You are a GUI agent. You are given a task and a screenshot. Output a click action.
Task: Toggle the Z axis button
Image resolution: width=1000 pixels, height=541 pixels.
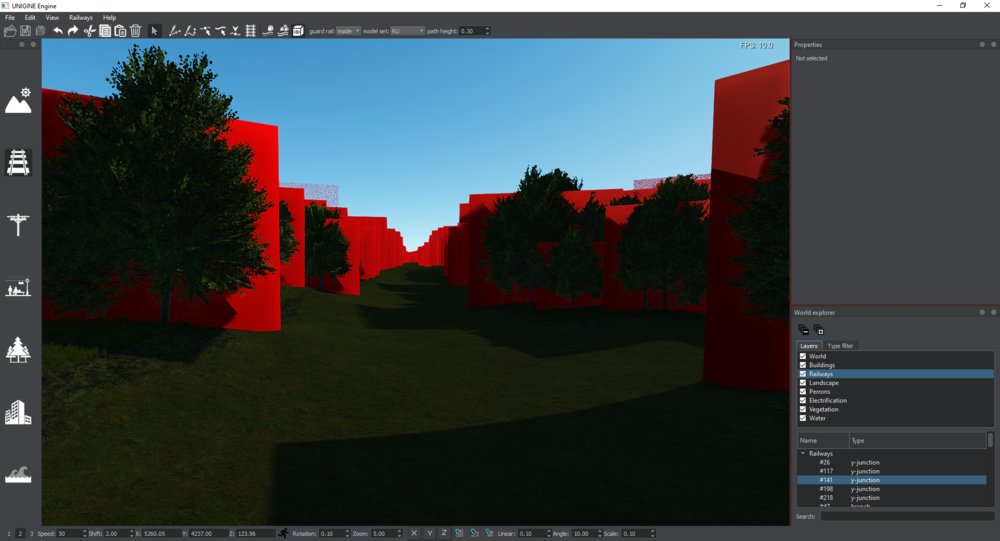tap(444, 533)
